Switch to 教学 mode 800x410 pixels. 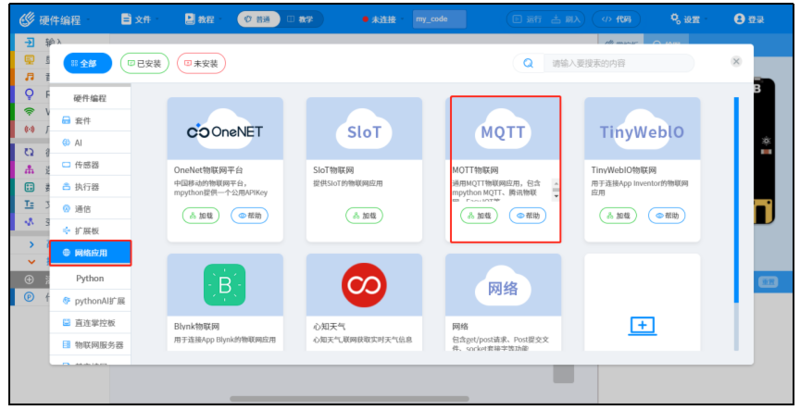[301, 19]
